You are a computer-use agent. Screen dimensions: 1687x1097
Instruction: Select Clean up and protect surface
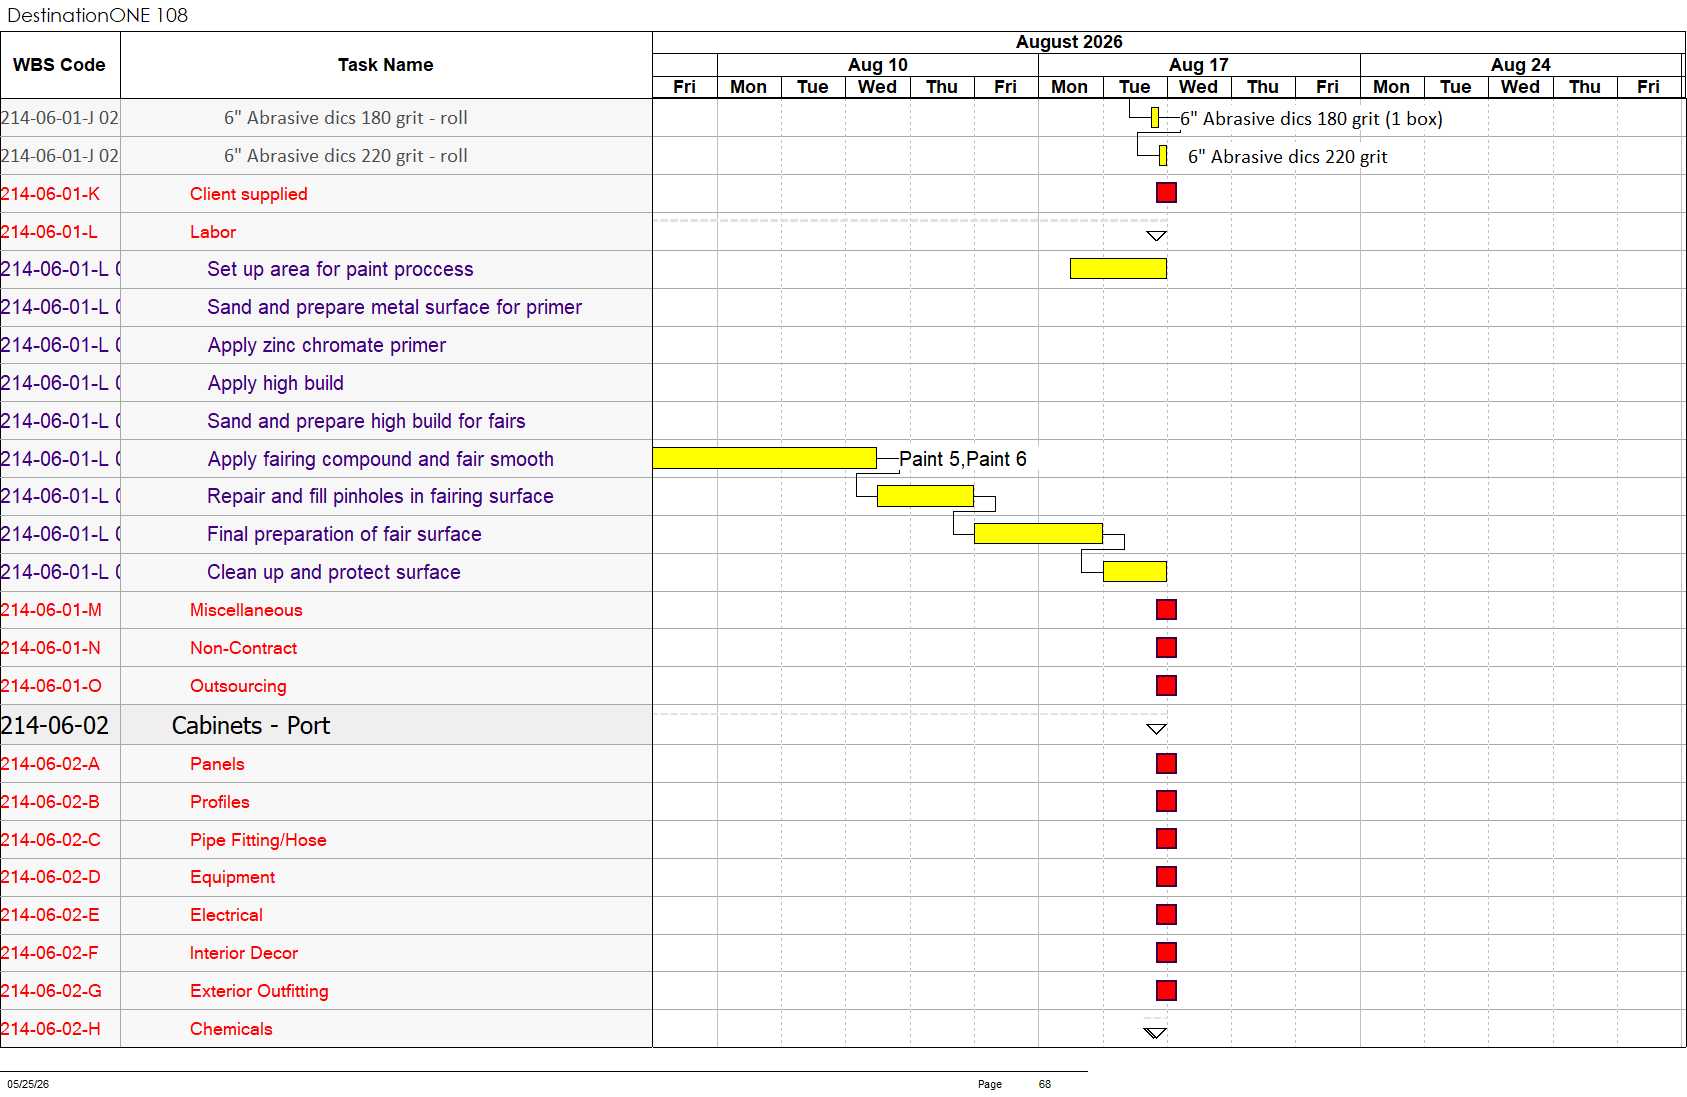tap(334, 572)
